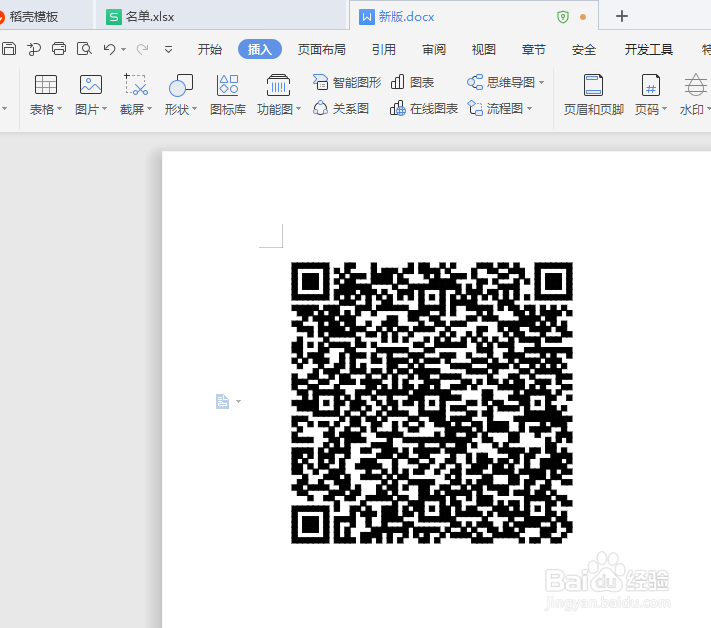Viewport: 711px width, 628px height.
Task: Insert a 流程图 flowchart
Action: 495,109
